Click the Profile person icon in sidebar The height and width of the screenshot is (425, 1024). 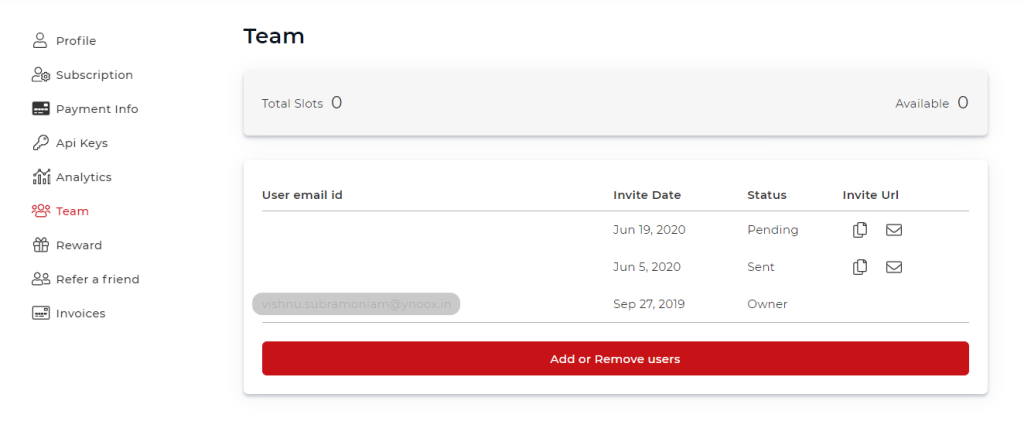click(40, 40)
